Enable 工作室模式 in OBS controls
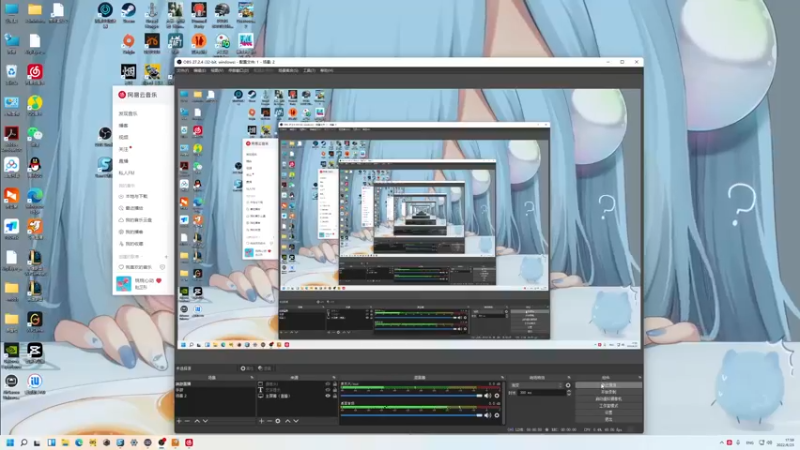This screenshot has height=450, width=800. [x=608, y=406]
